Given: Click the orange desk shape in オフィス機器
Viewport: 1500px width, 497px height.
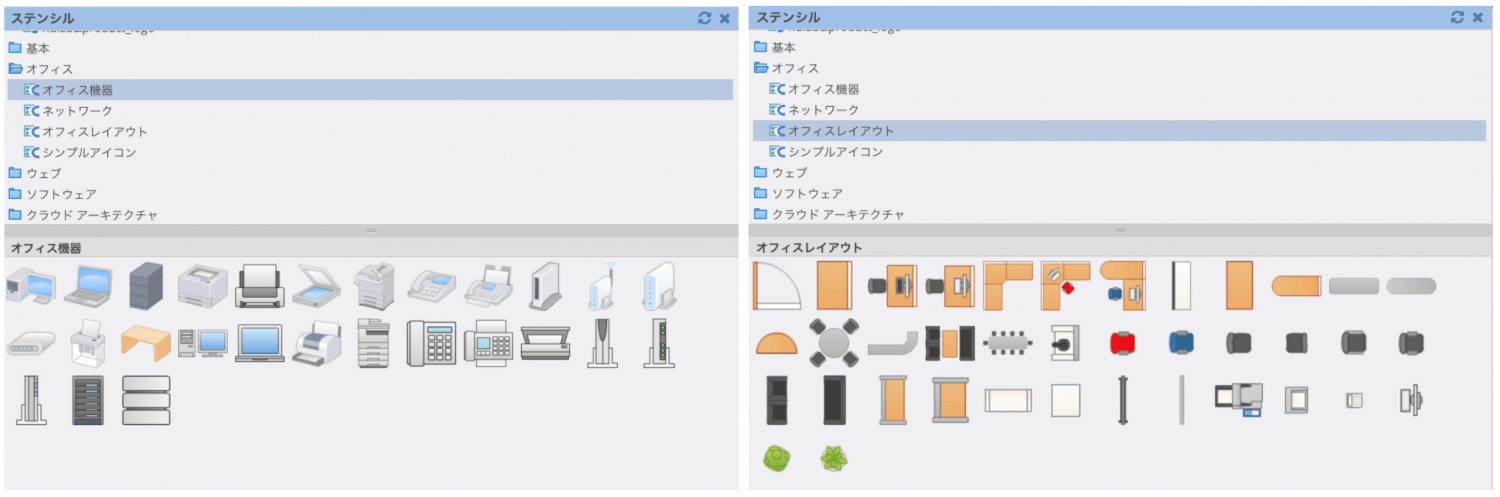Looking at the screenshot, I should tap(145, 343).
